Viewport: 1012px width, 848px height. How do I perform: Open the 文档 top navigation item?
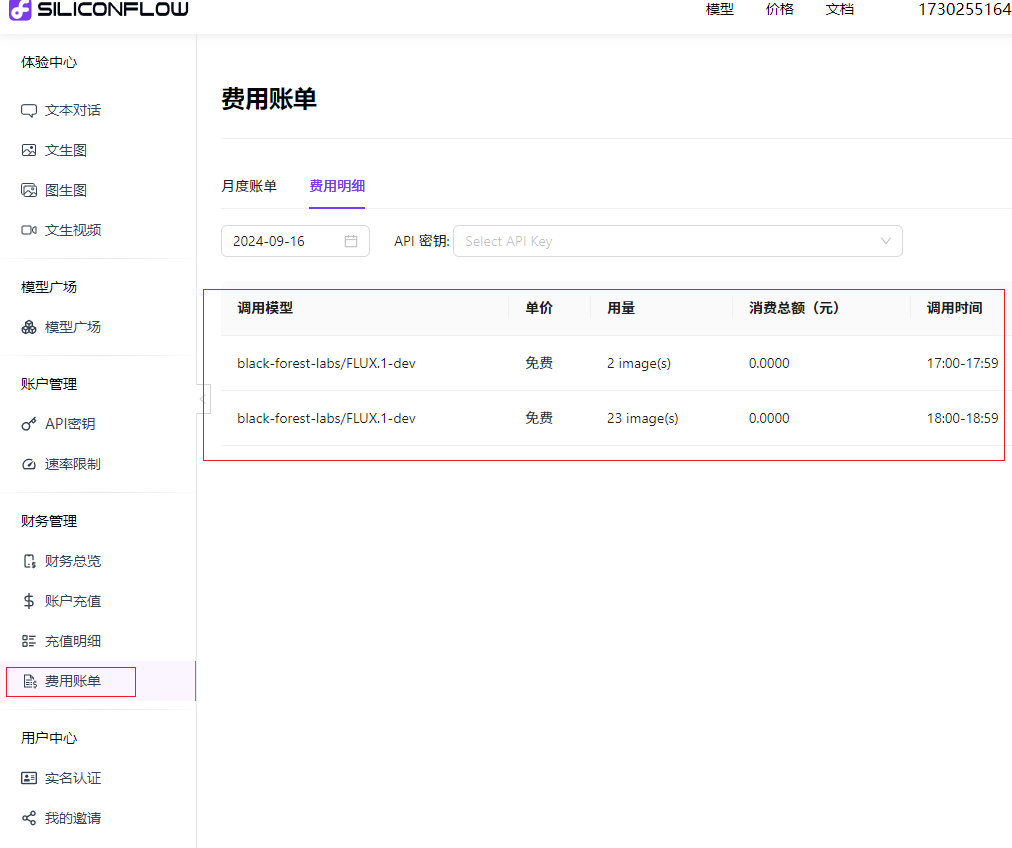840,9
